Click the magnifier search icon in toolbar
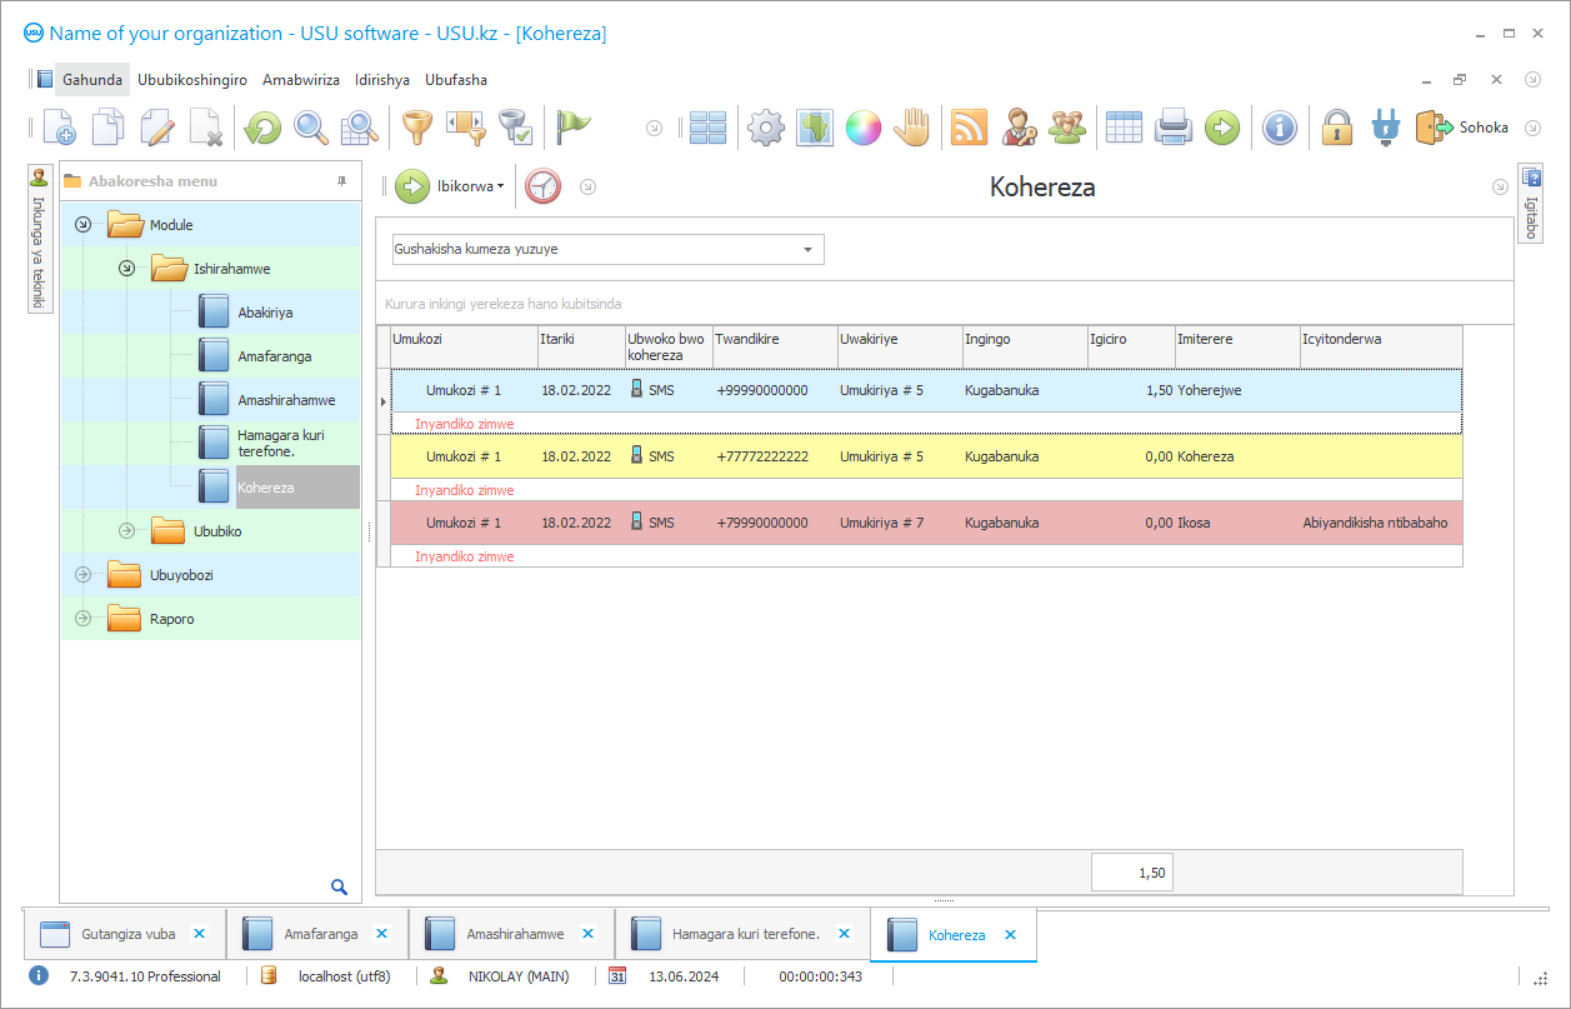The image size is (1571, 1009). coord(311,128)
